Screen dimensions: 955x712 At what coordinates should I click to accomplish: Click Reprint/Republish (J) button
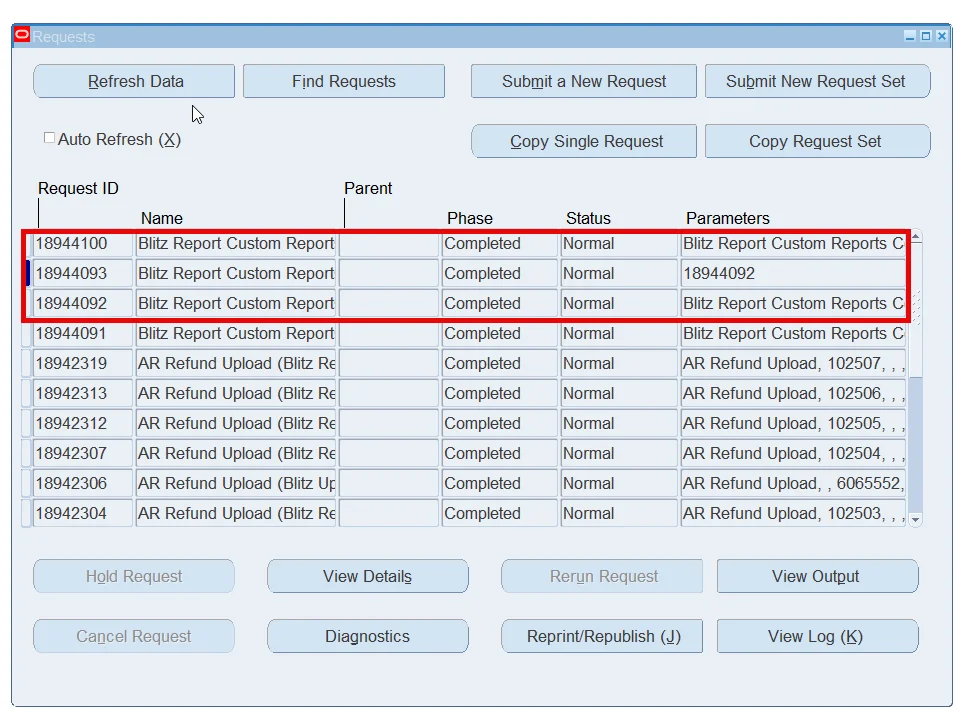click(x=602, y=636)
